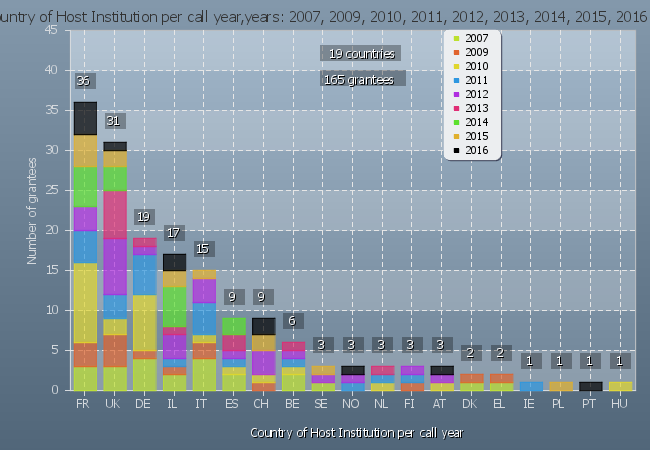The image size is (650, 450).
Task: Click the 2007 legend color swatch
Action: tap(456, 38)
